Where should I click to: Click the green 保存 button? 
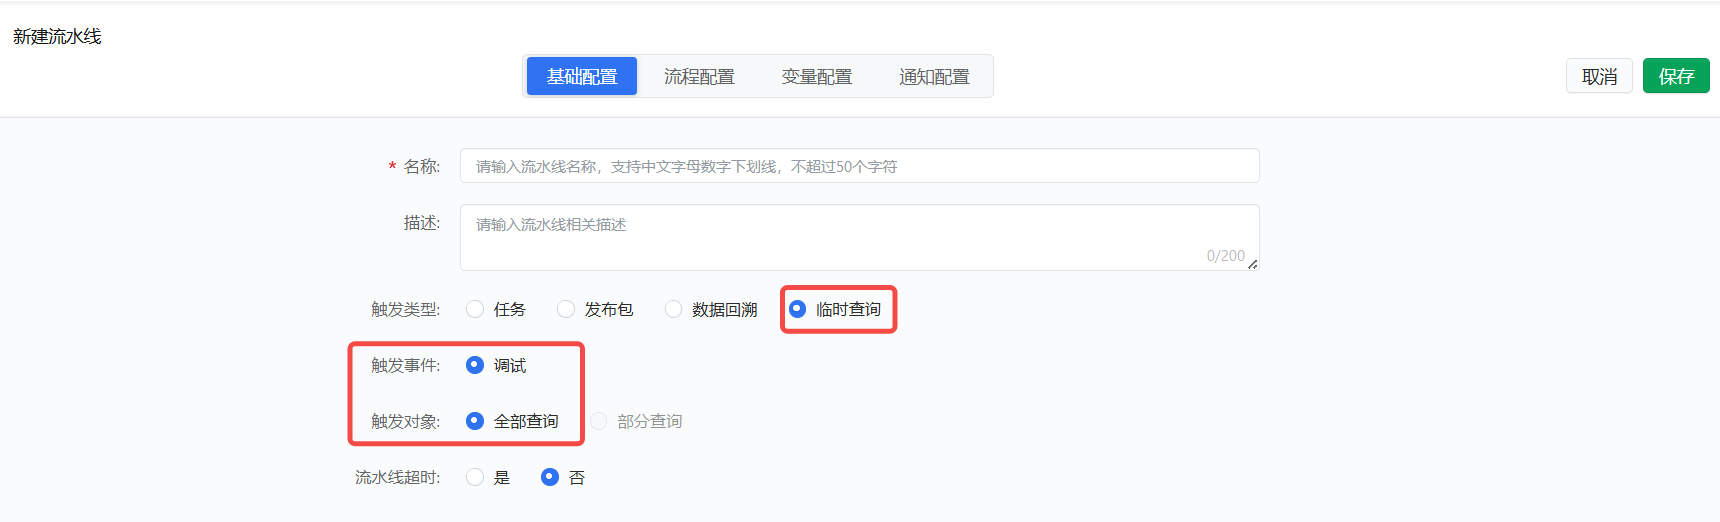click(x=1676, y=76)
